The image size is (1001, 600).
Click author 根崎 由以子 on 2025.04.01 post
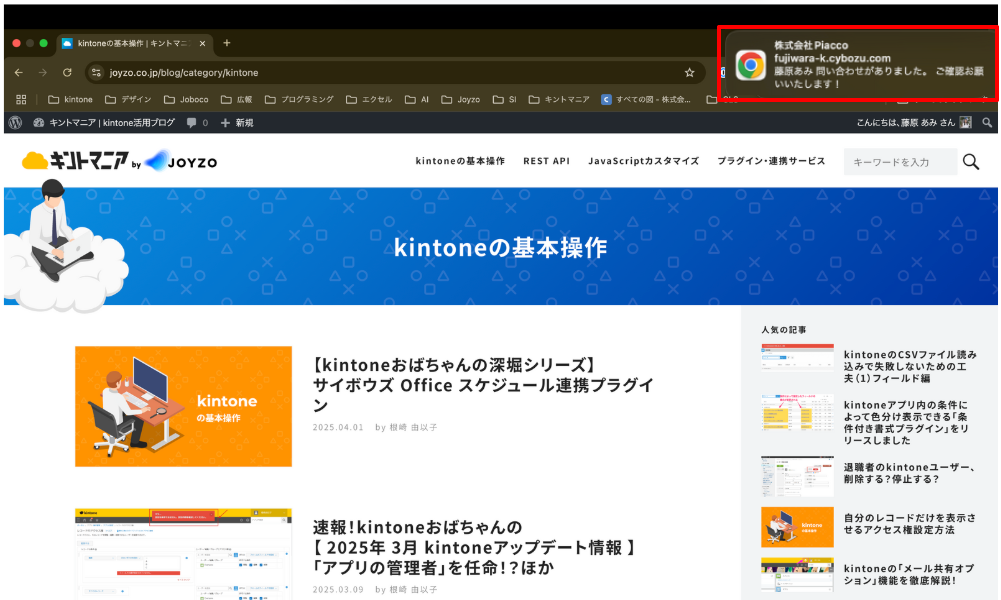point(414,428)
